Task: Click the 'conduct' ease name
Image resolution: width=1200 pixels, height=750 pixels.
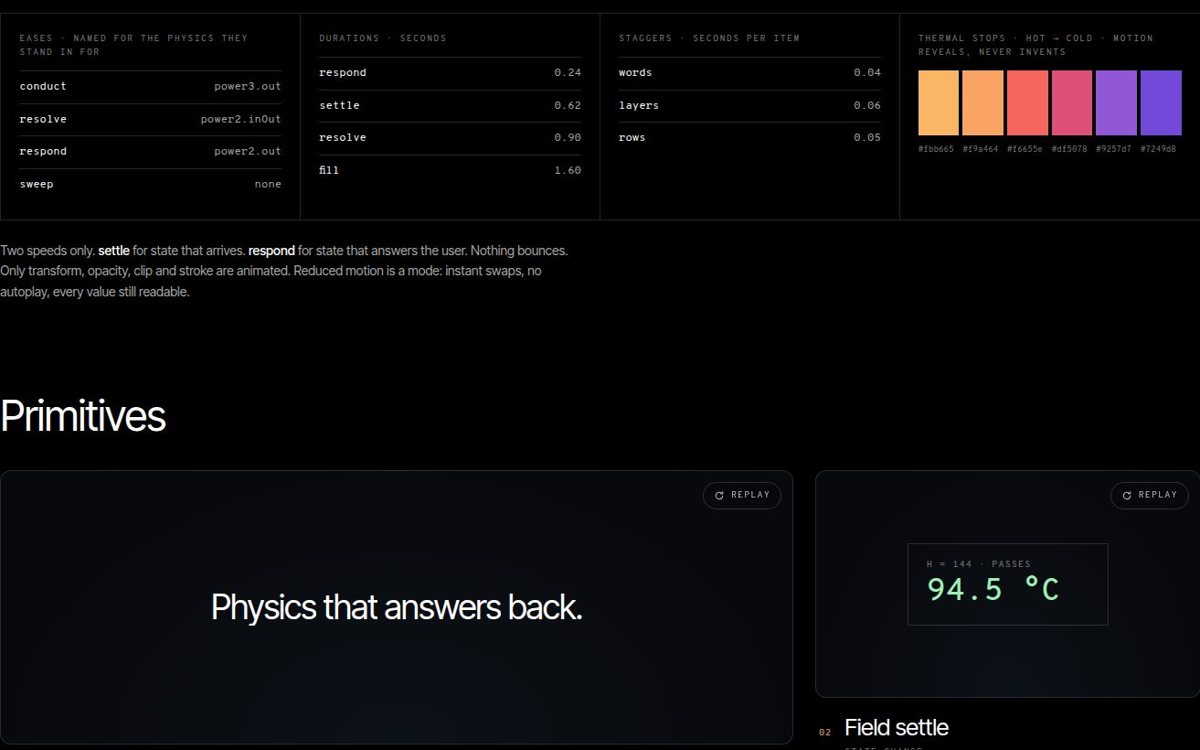Action: pos(43,86)
